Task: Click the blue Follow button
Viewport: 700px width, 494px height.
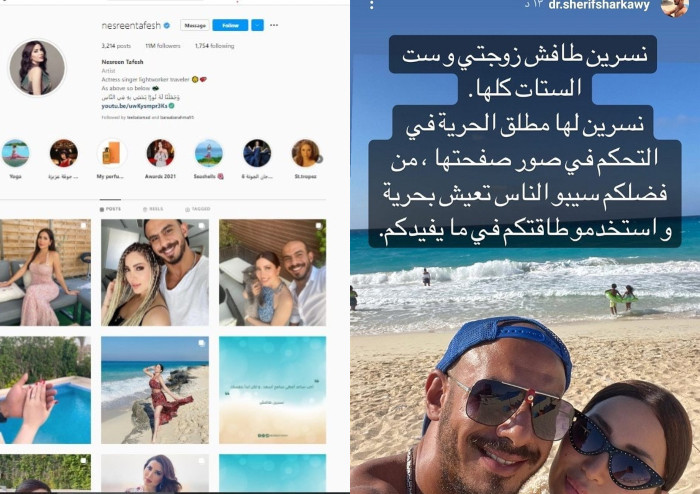Action: pyautogui.click(x=230, y=25)
